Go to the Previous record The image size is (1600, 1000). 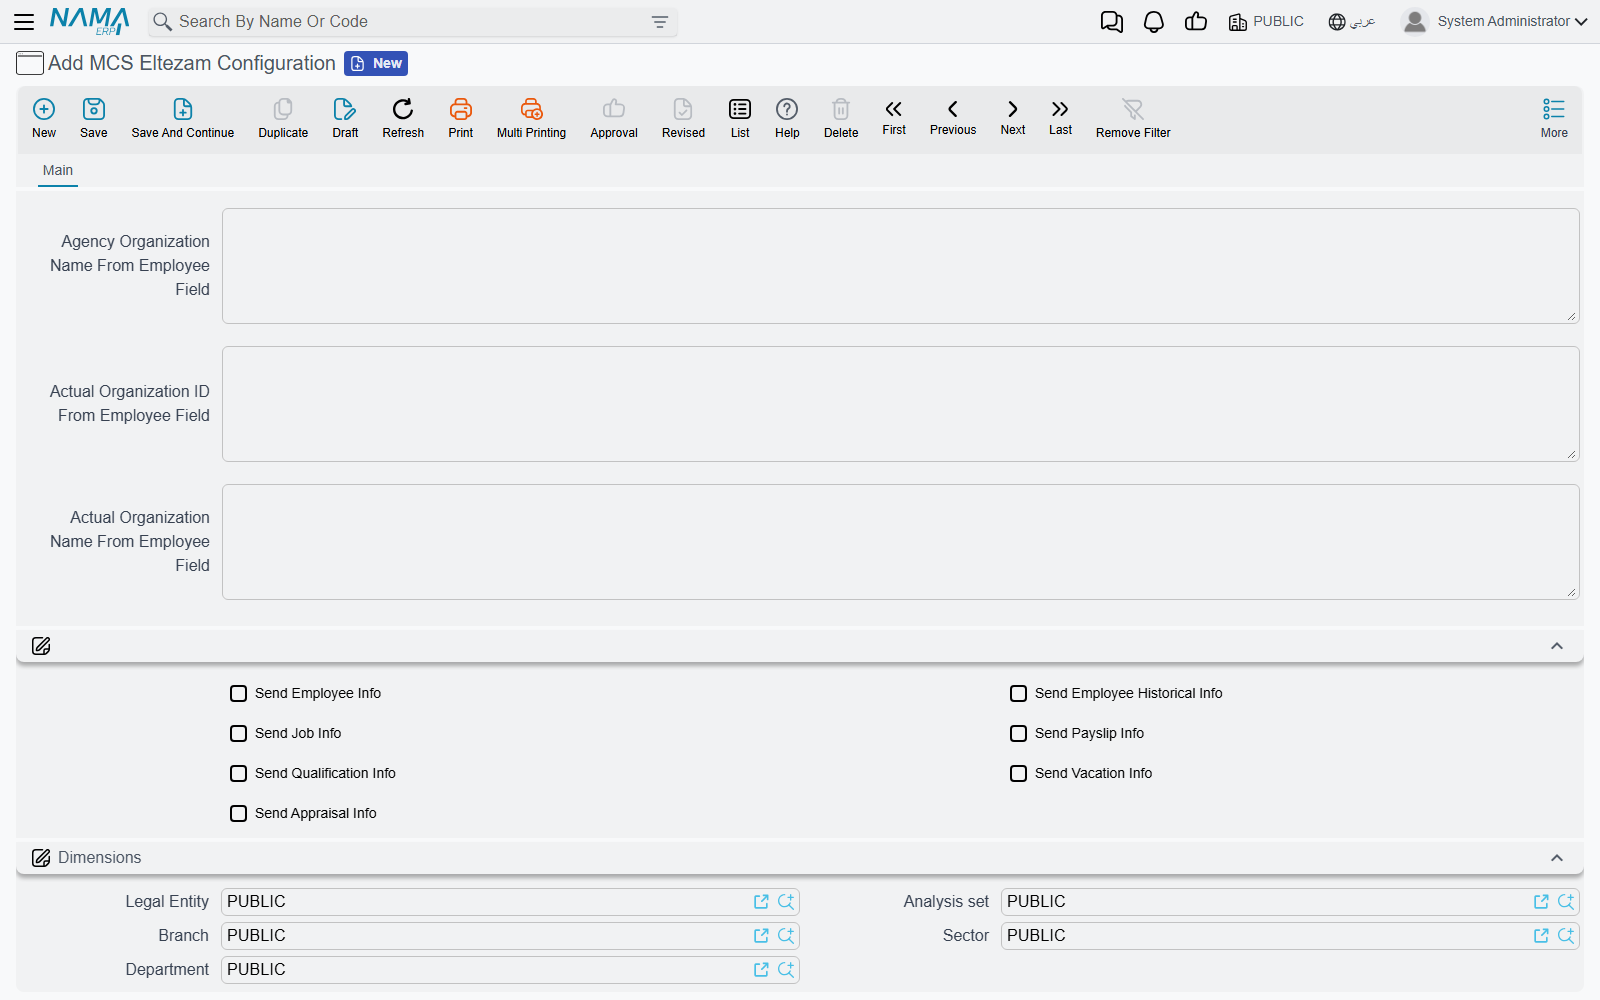pos(953,117)
